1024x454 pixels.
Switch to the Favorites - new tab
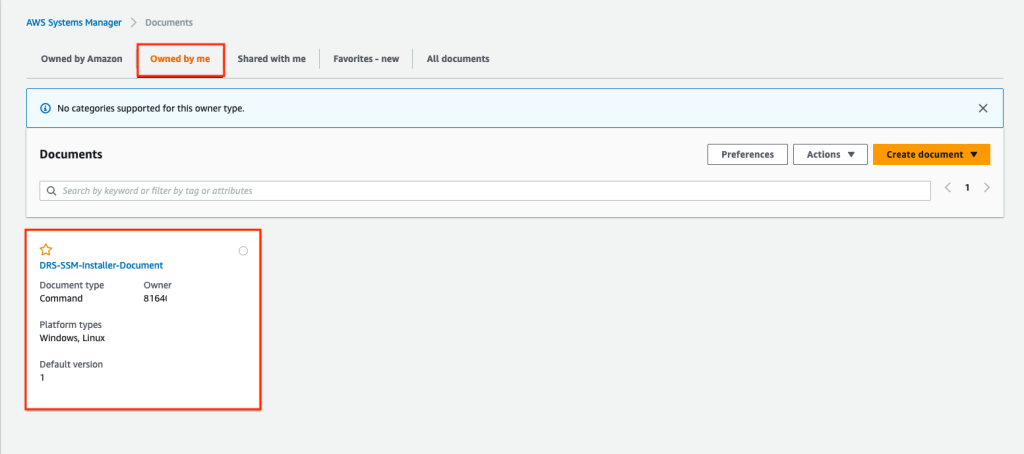[x=366, y=59]
